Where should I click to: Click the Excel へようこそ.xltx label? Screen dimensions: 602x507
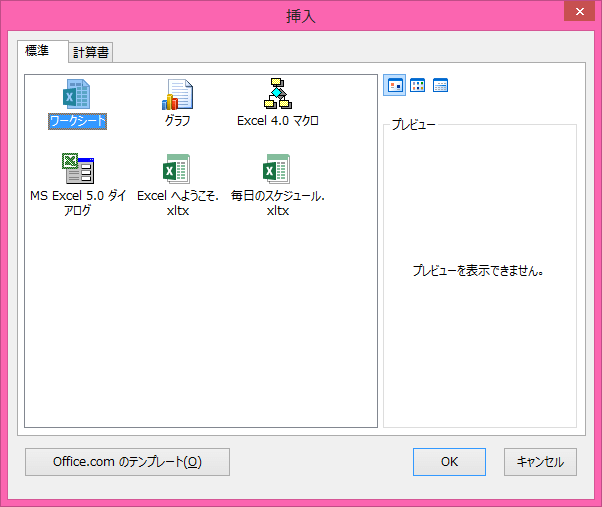pos(178,203)
